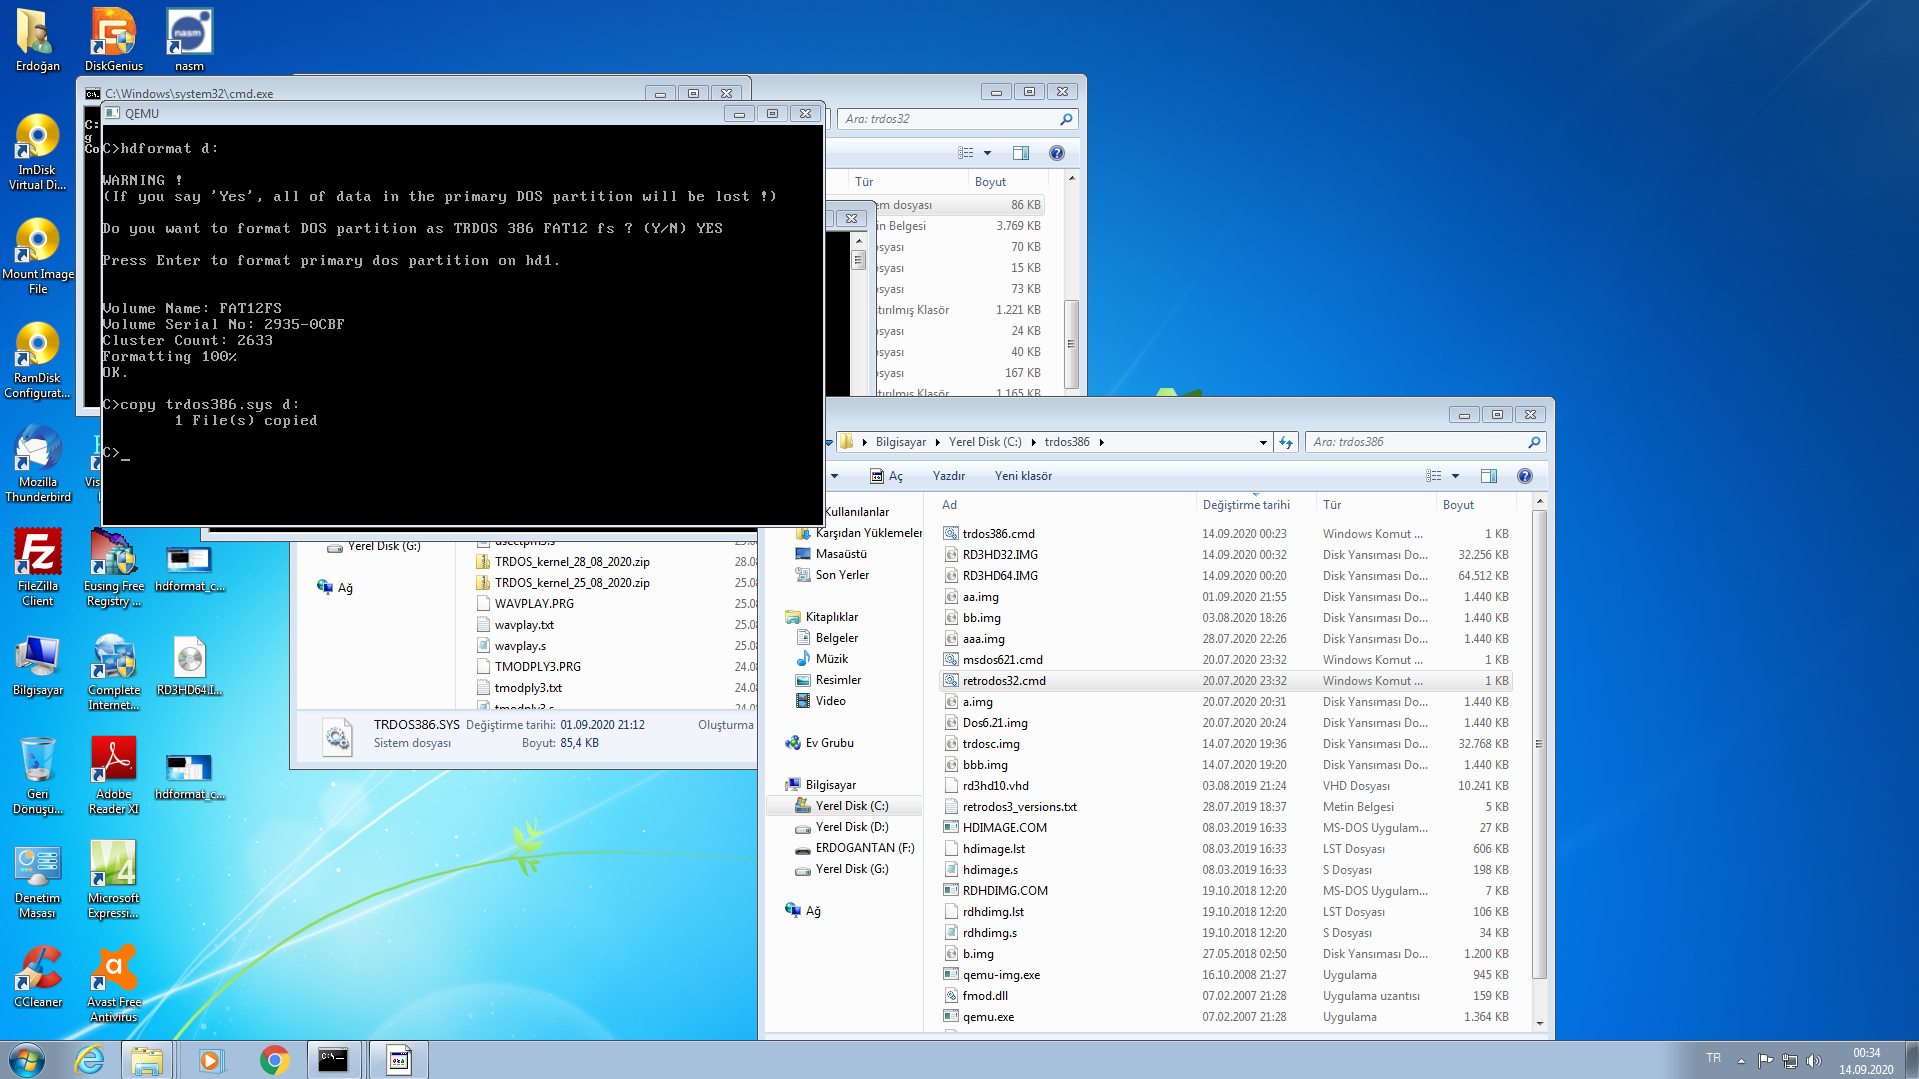Open Mozilla Thunderbird from the desktop
Image resolution: width=1919 pixels, height=1079 pixels.
[x=38, y=462]
